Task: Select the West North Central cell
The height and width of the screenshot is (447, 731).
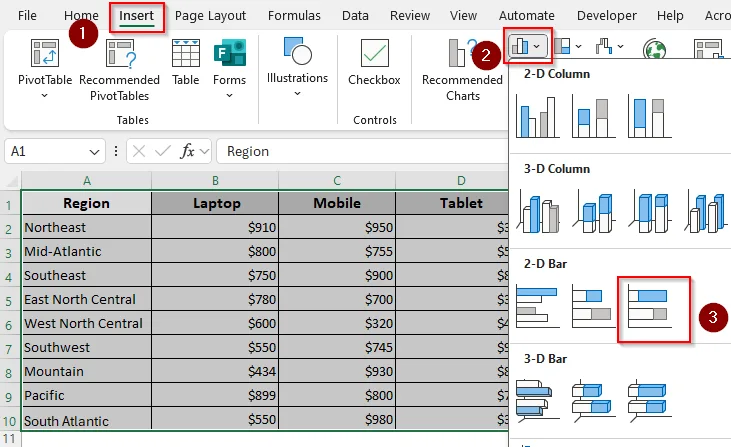Action: pos(87,323)
